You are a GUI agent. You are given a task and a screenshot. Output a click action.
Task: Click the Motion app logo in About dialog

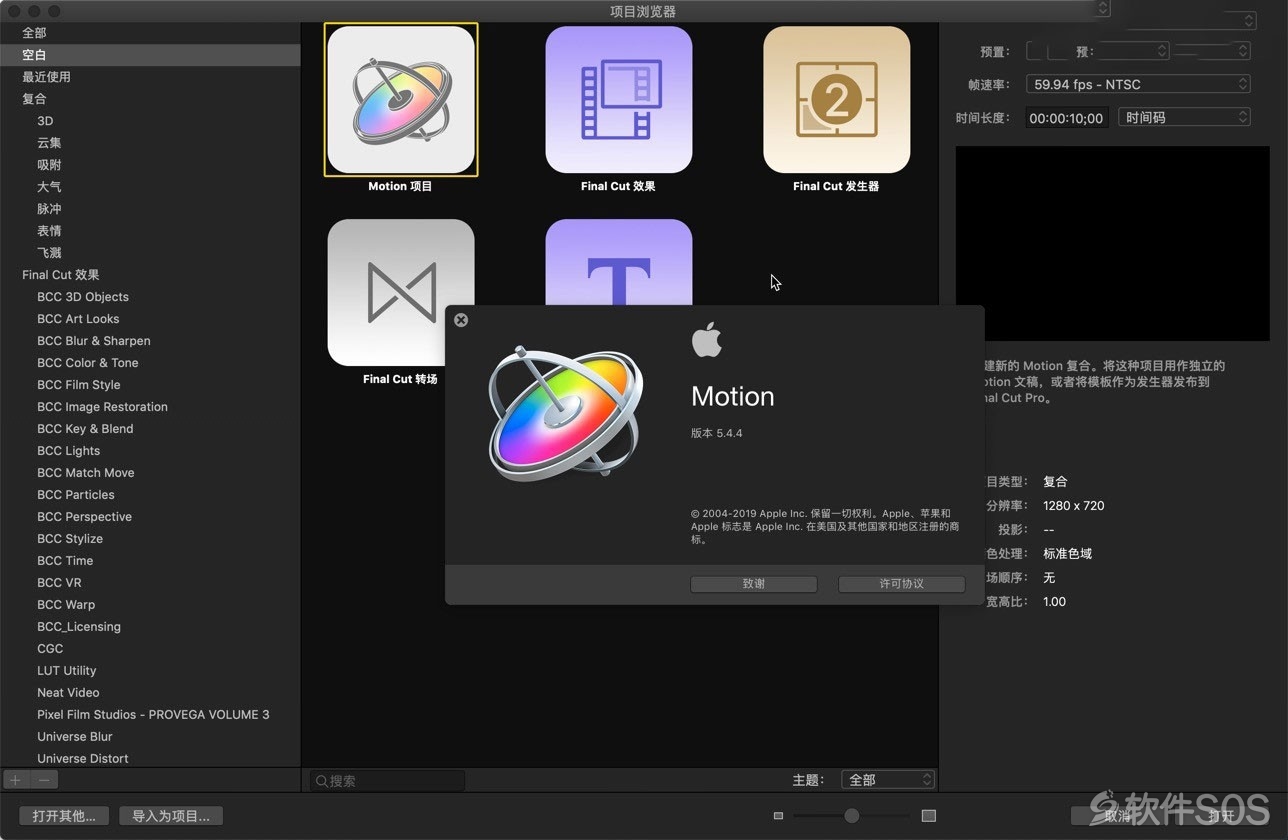(566, 414)
